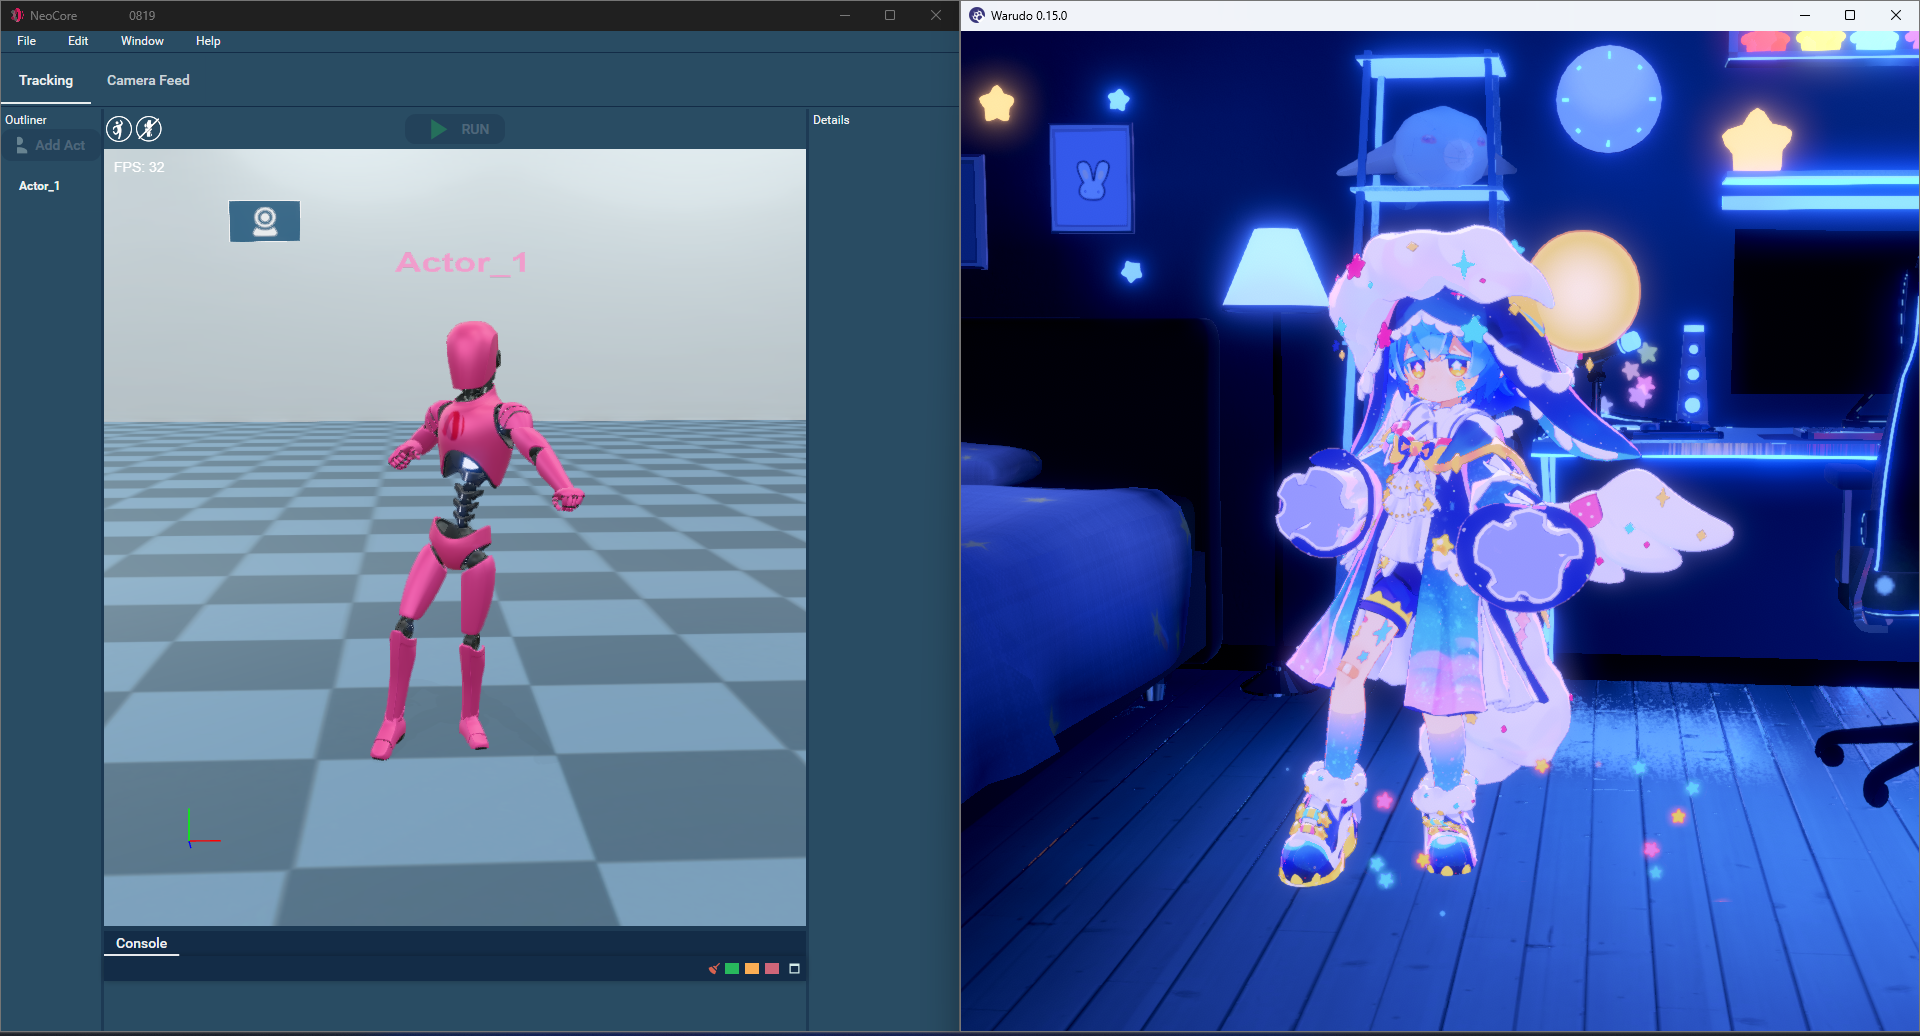Minimize the Warudo window

point(1805,15)
